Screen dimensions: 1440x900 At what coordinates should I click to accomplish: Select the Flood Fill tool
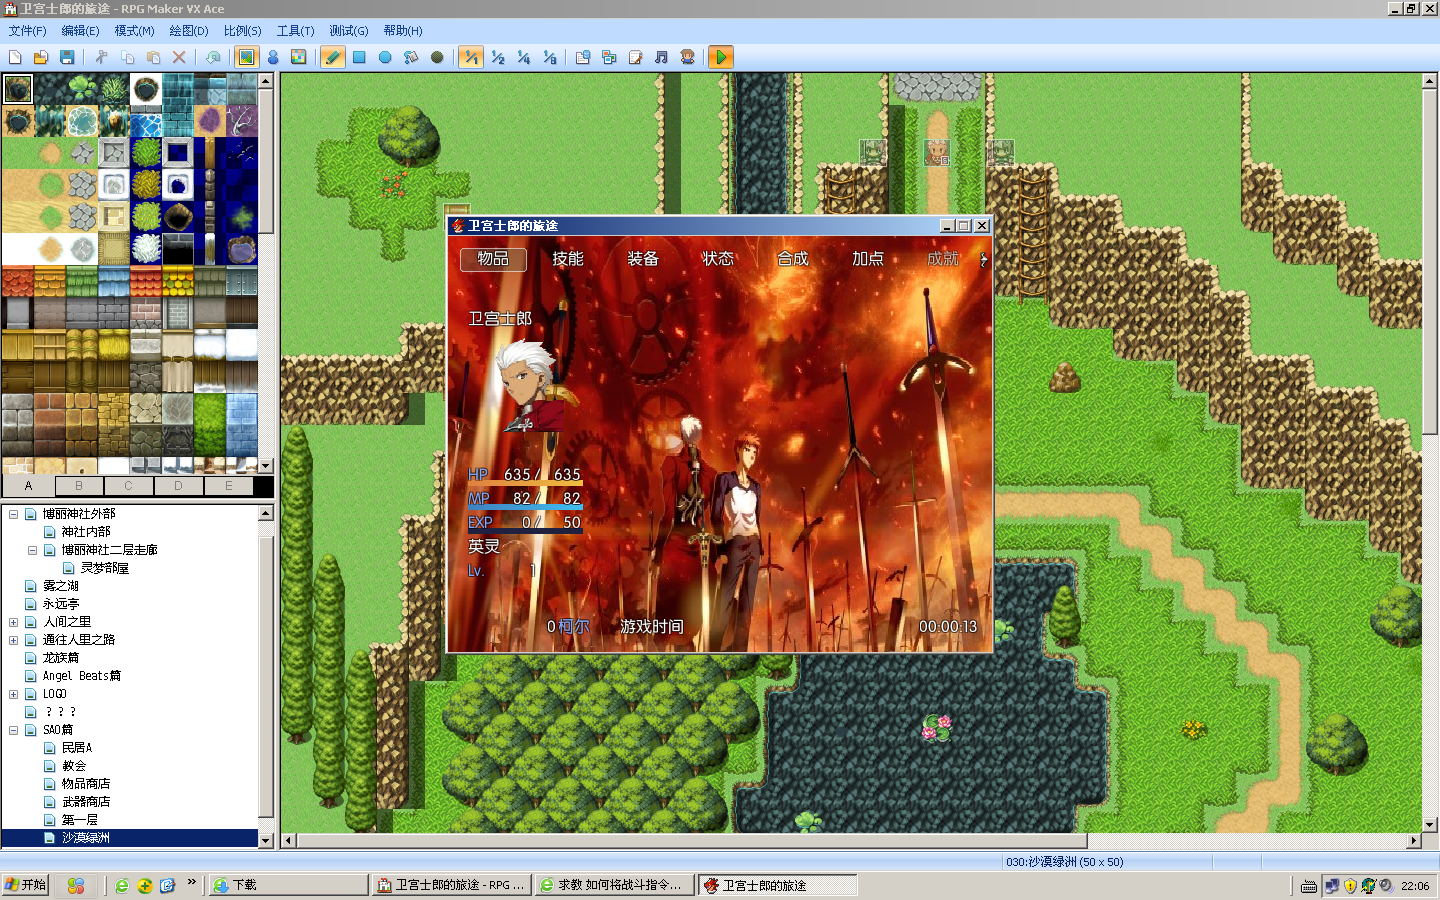point(411,57)
